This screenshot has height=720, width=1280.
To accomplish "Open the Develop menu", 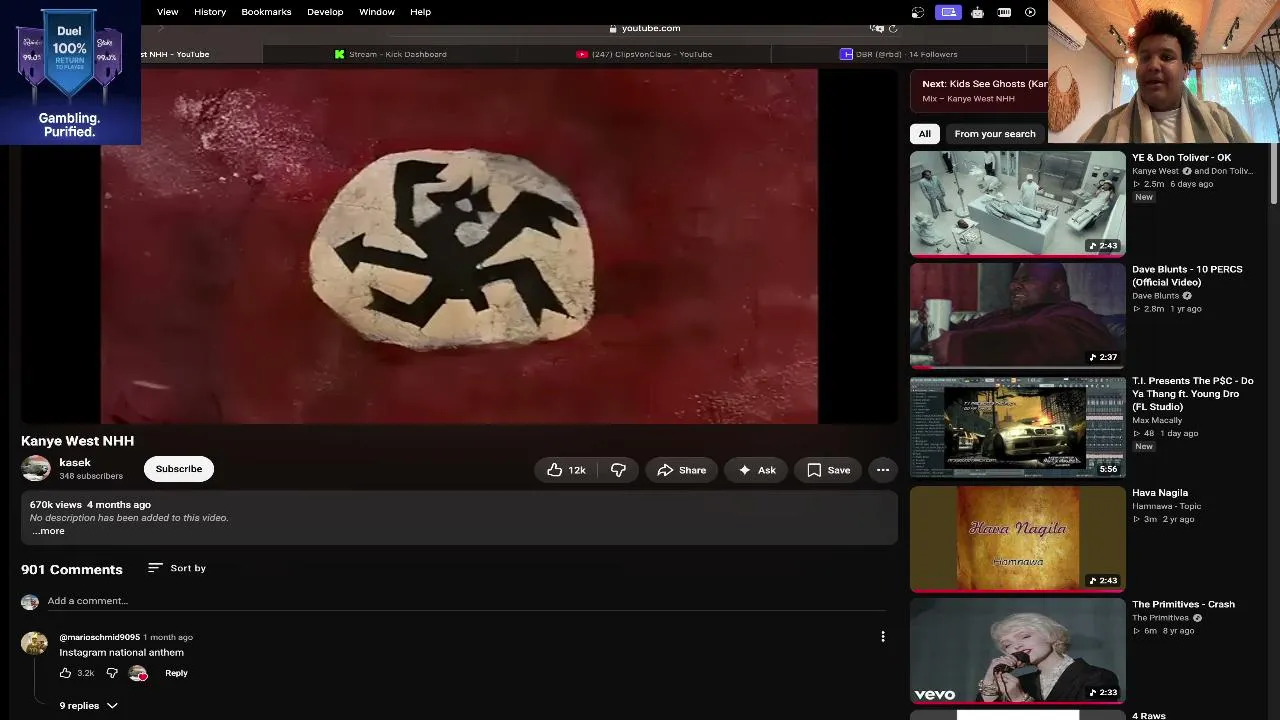I will (325, 12).
